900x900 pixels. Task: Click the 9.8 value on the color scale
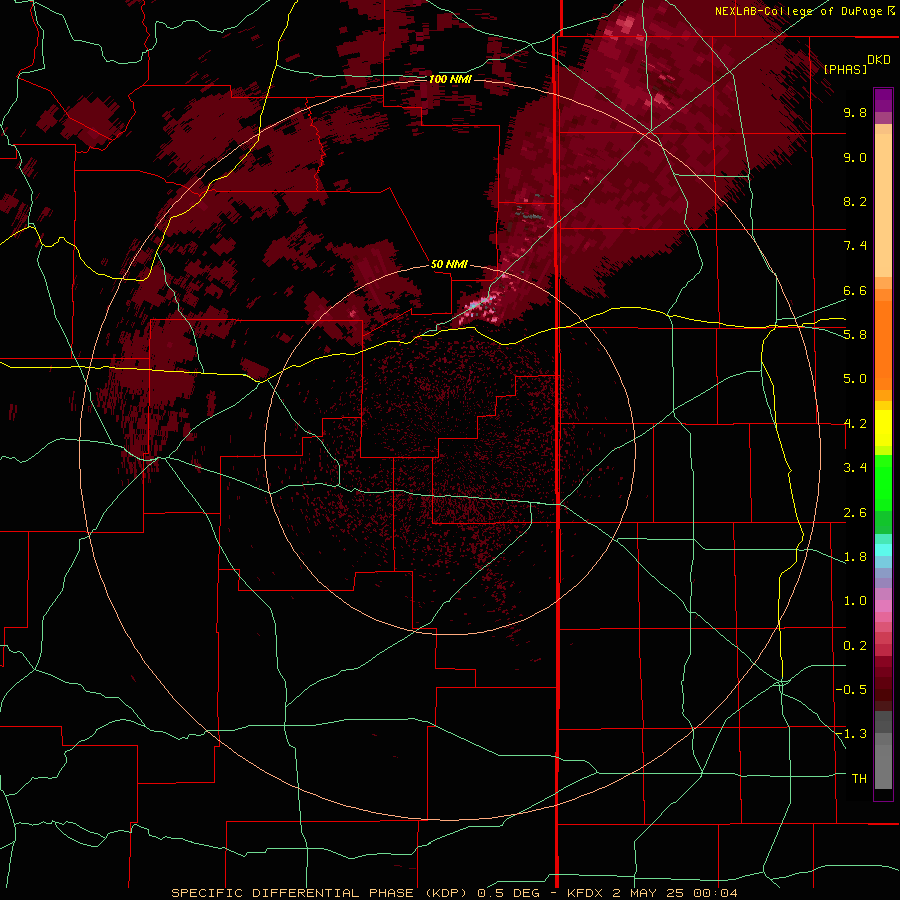(x=855, y=112)
